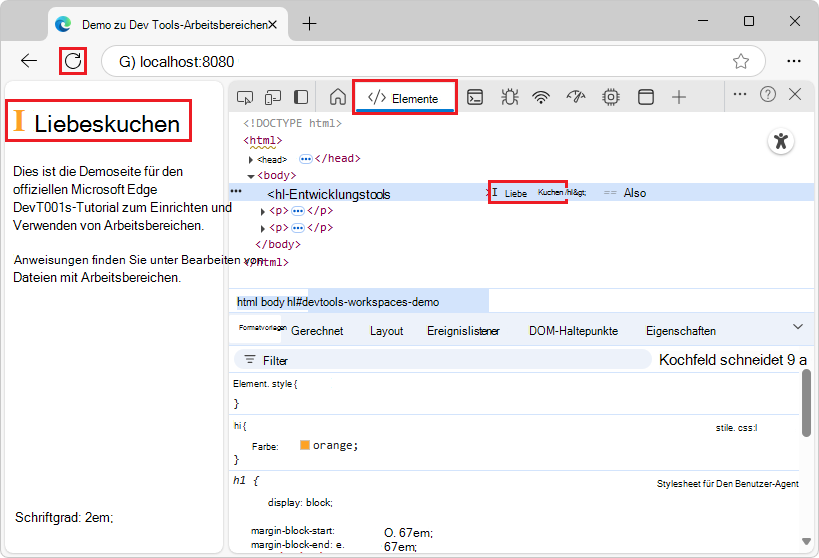The width and height of the screenshot is (819, 558).
Task: Select the html tag in DOM tree
Action: point(263,141)
